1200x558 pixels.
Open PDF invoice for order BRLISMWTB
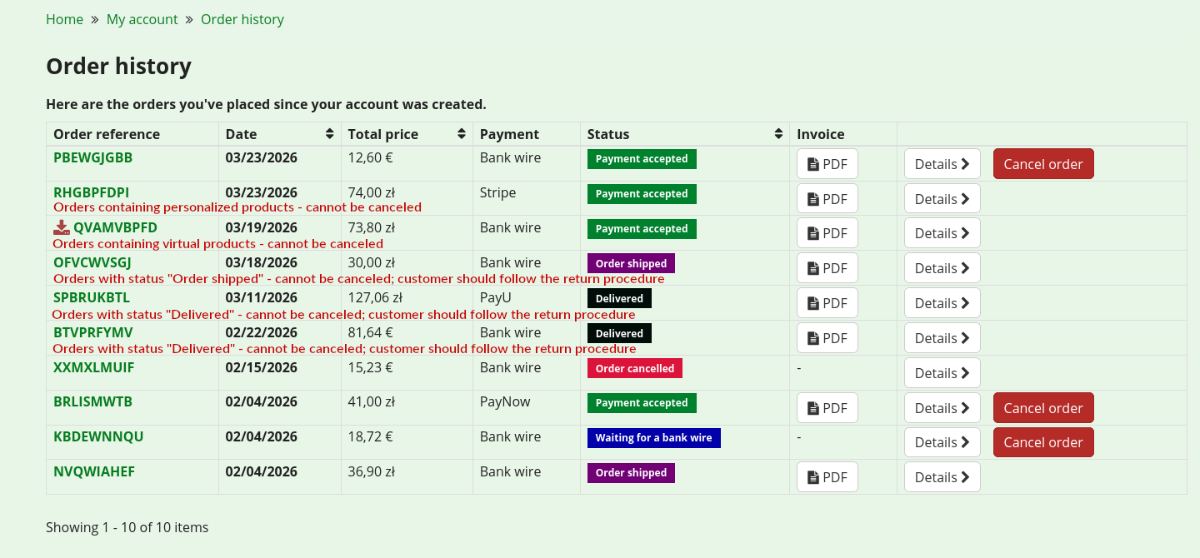pos(827,408)
